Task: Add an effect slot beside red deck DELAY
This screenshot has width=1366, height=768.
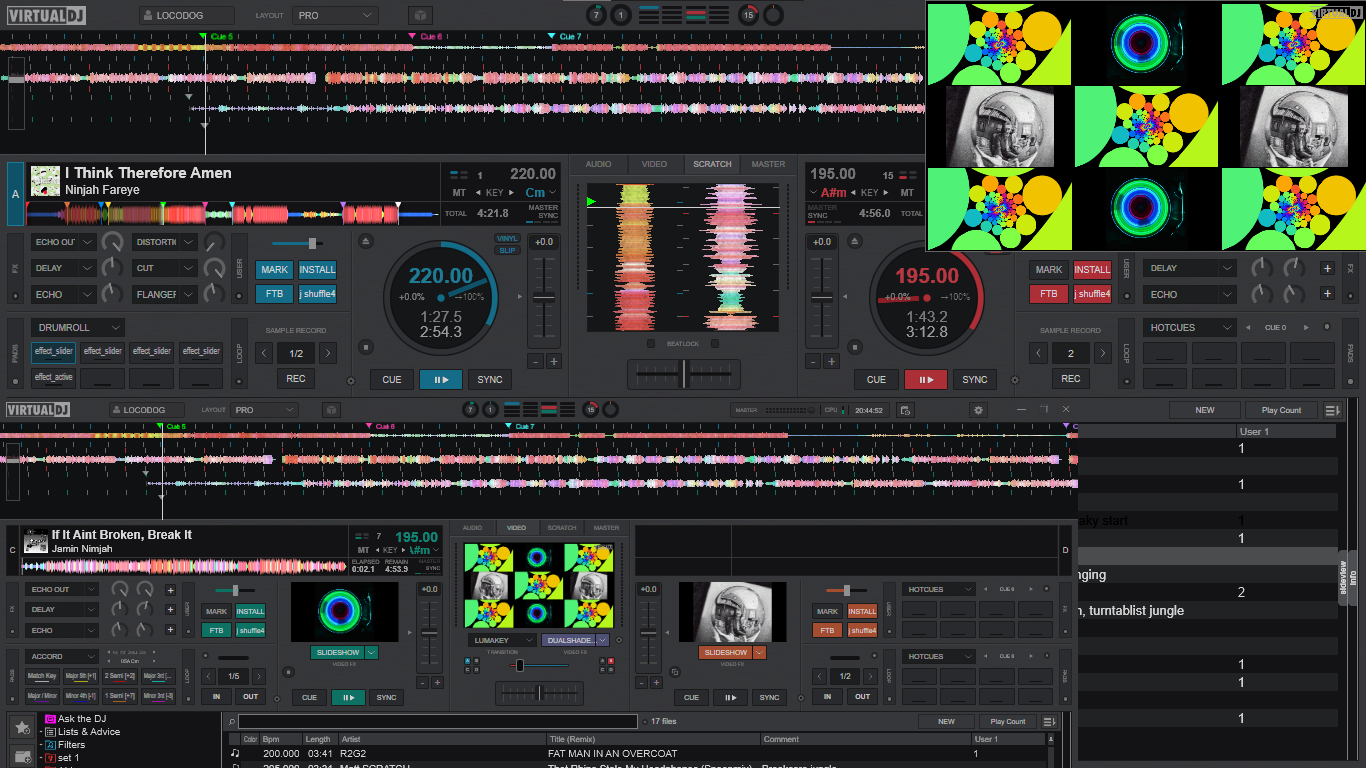Action: 1327,268
